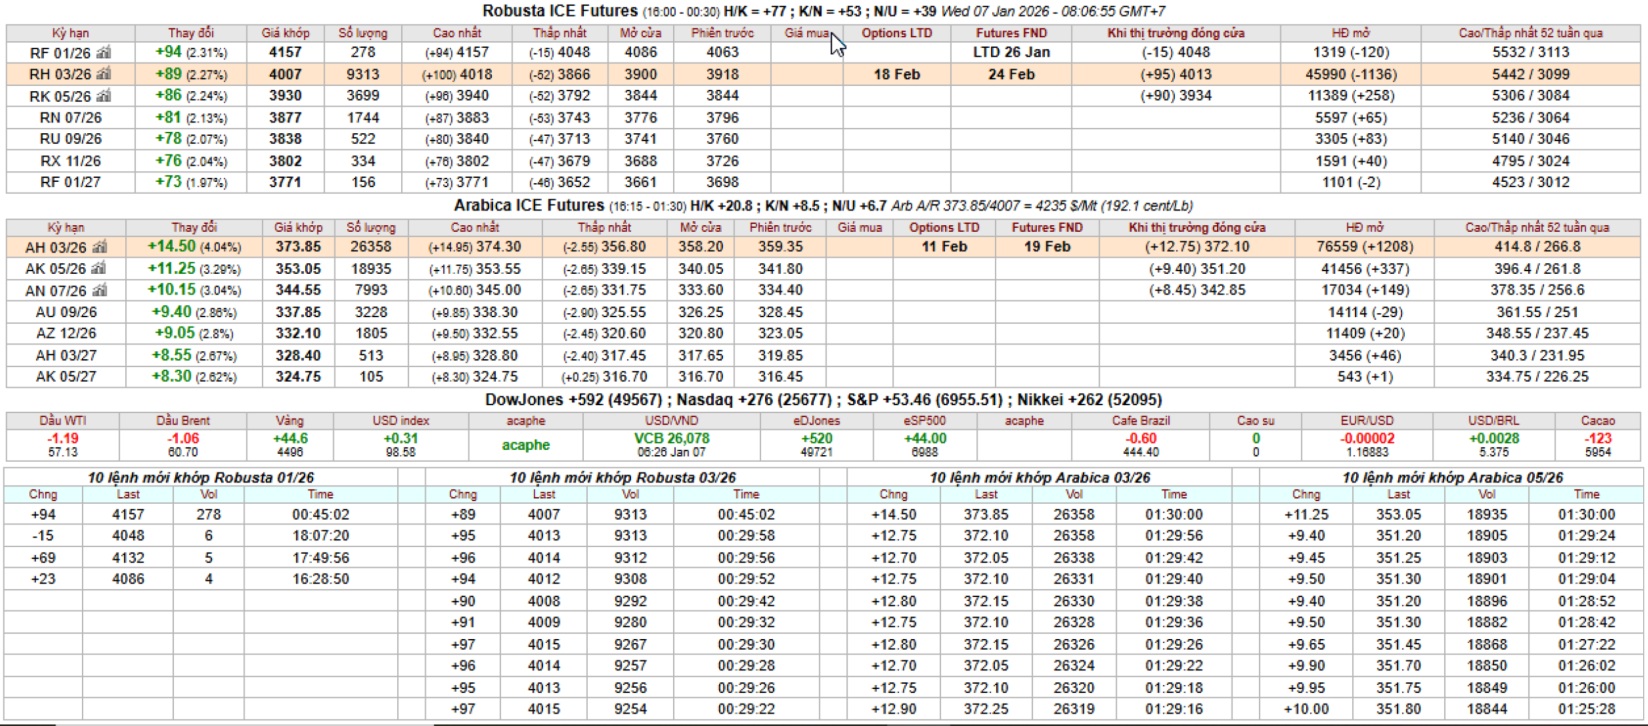This screenshot has height=726, width=1648.
Task: Click the USD index market header
Action: point(400,421)
